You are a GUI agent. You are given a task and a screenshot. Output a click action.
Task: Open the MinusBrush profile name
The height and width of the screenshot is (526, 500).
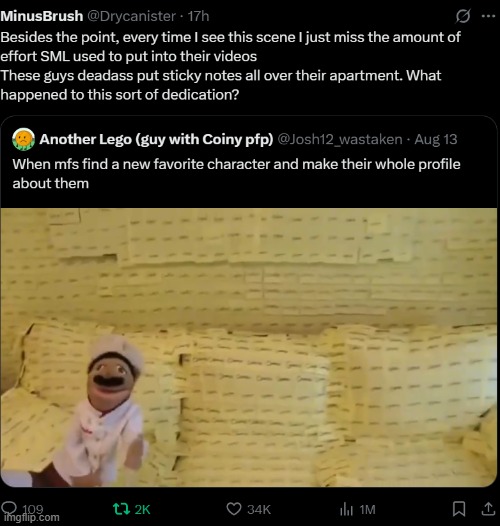[42, 16]
